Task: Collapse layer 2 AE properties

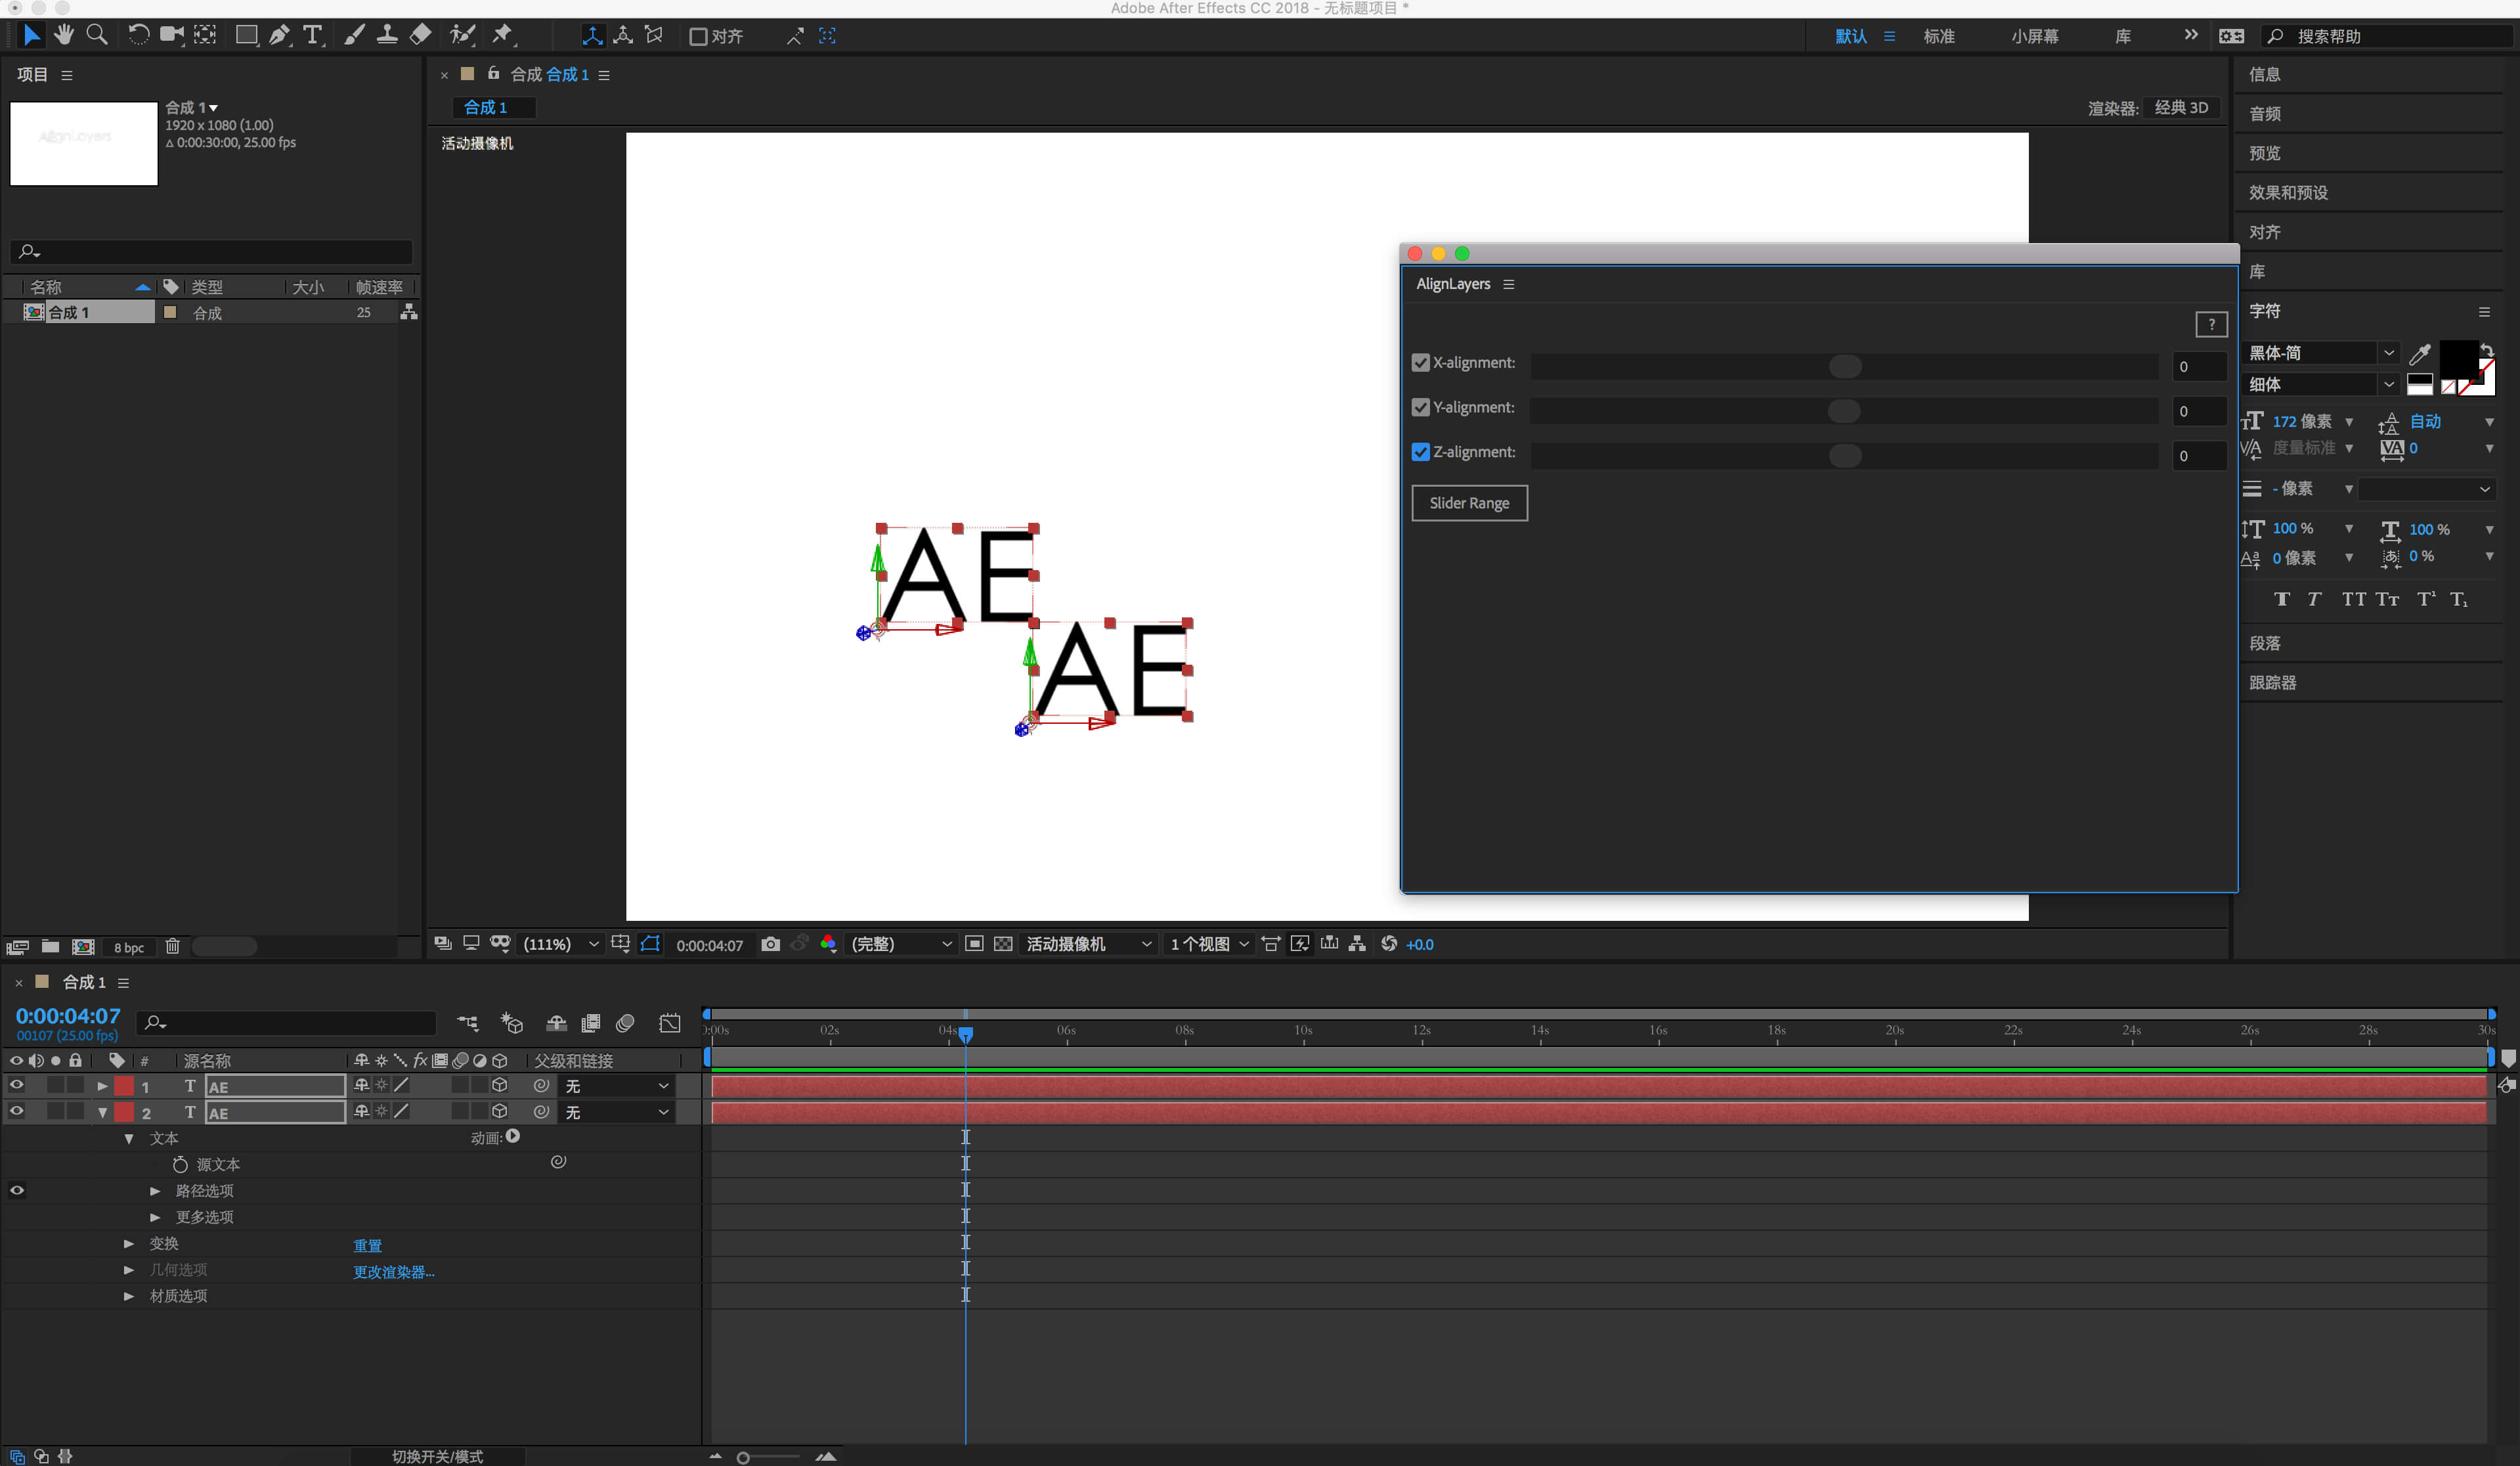Action: point(102,1112)
